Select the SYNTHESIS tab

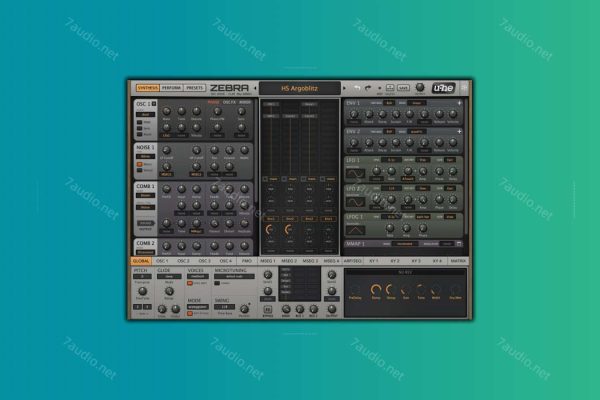tap(147, 88)
